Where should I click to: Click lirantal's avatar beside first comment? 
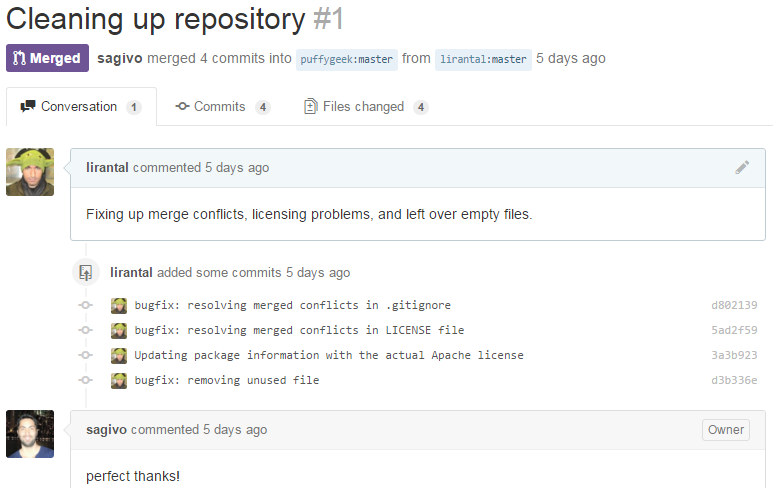30,172
